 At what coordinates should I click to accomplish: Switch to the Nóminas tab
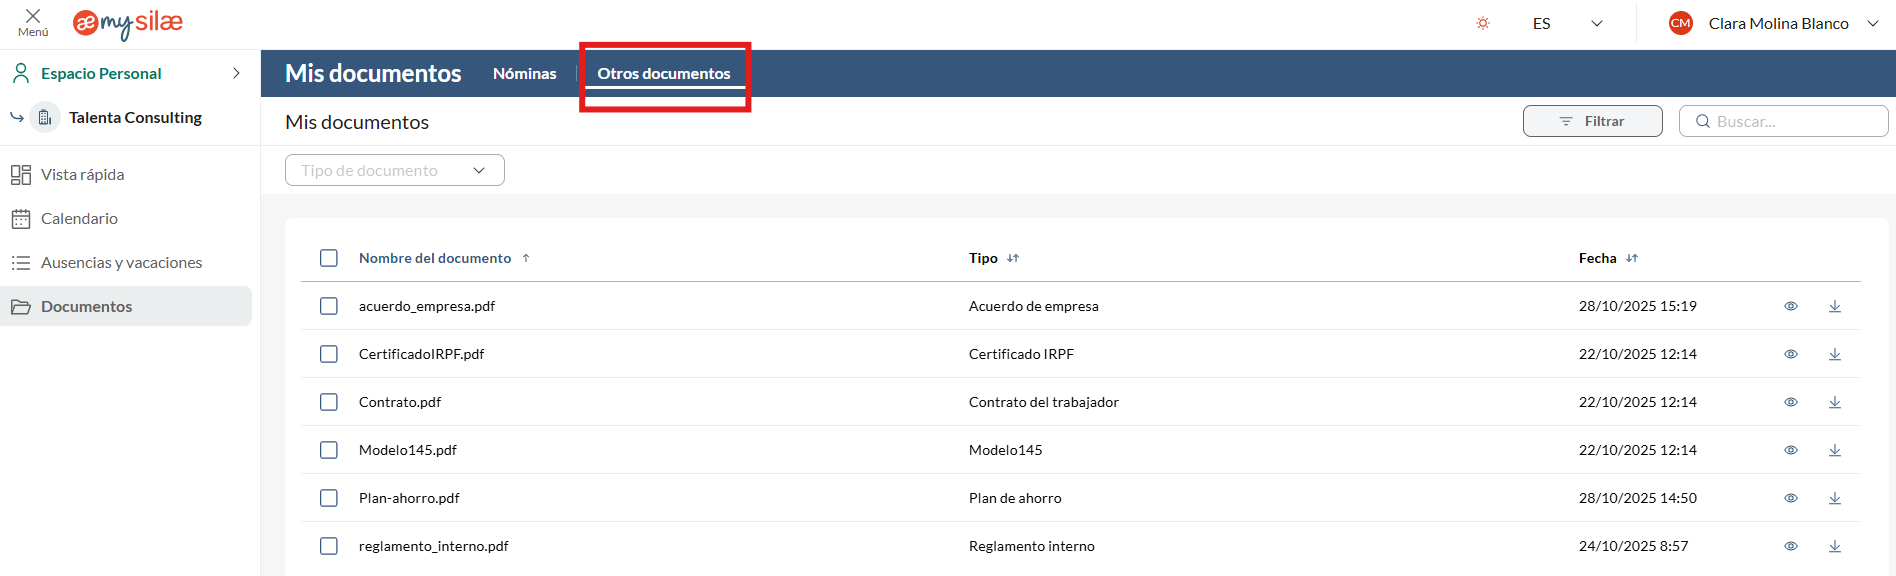tap(524, 73)
